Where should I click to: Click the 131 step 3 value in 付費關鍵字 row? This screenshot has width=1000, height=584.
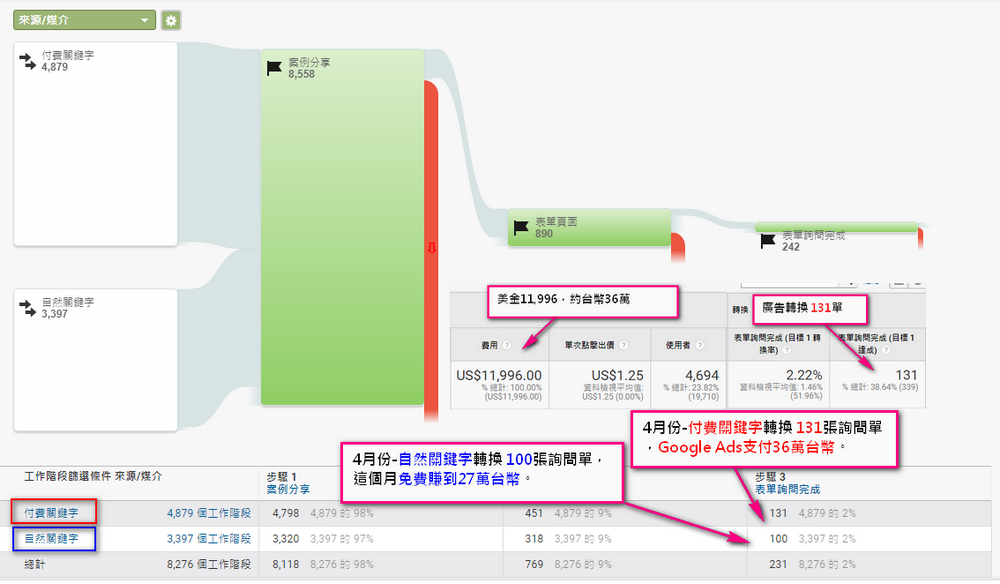click(778, 513)
